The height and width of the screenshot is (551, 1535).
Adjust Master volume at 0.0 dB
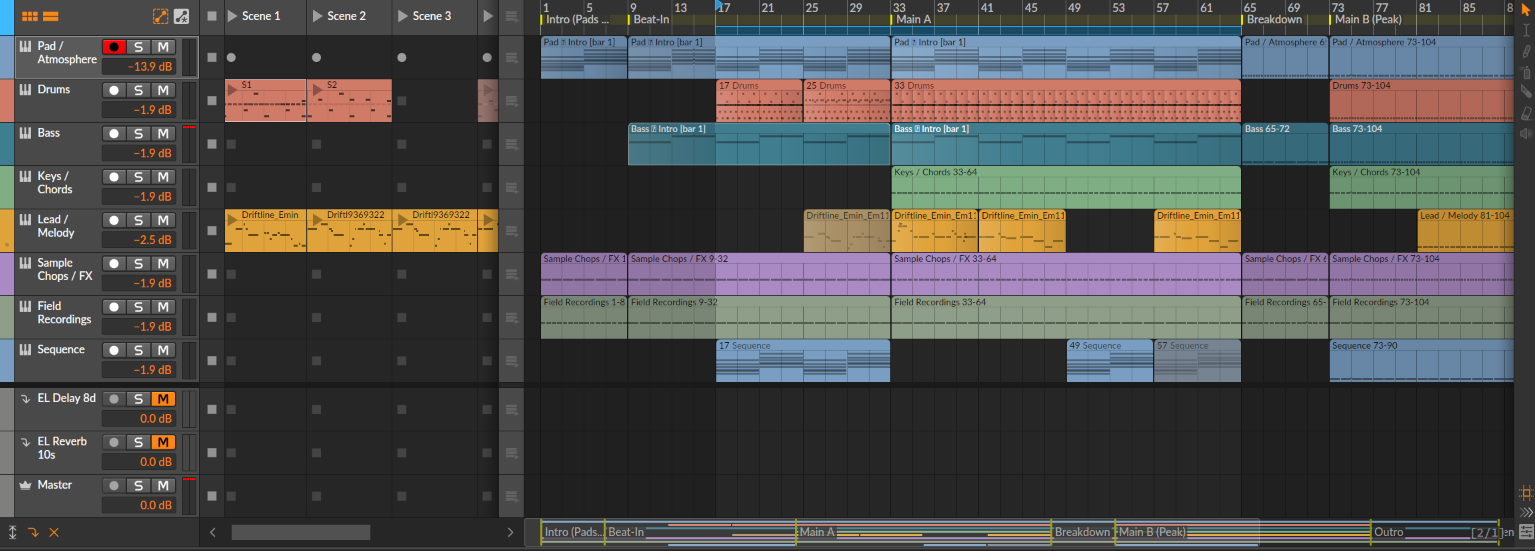coord(138,505)
